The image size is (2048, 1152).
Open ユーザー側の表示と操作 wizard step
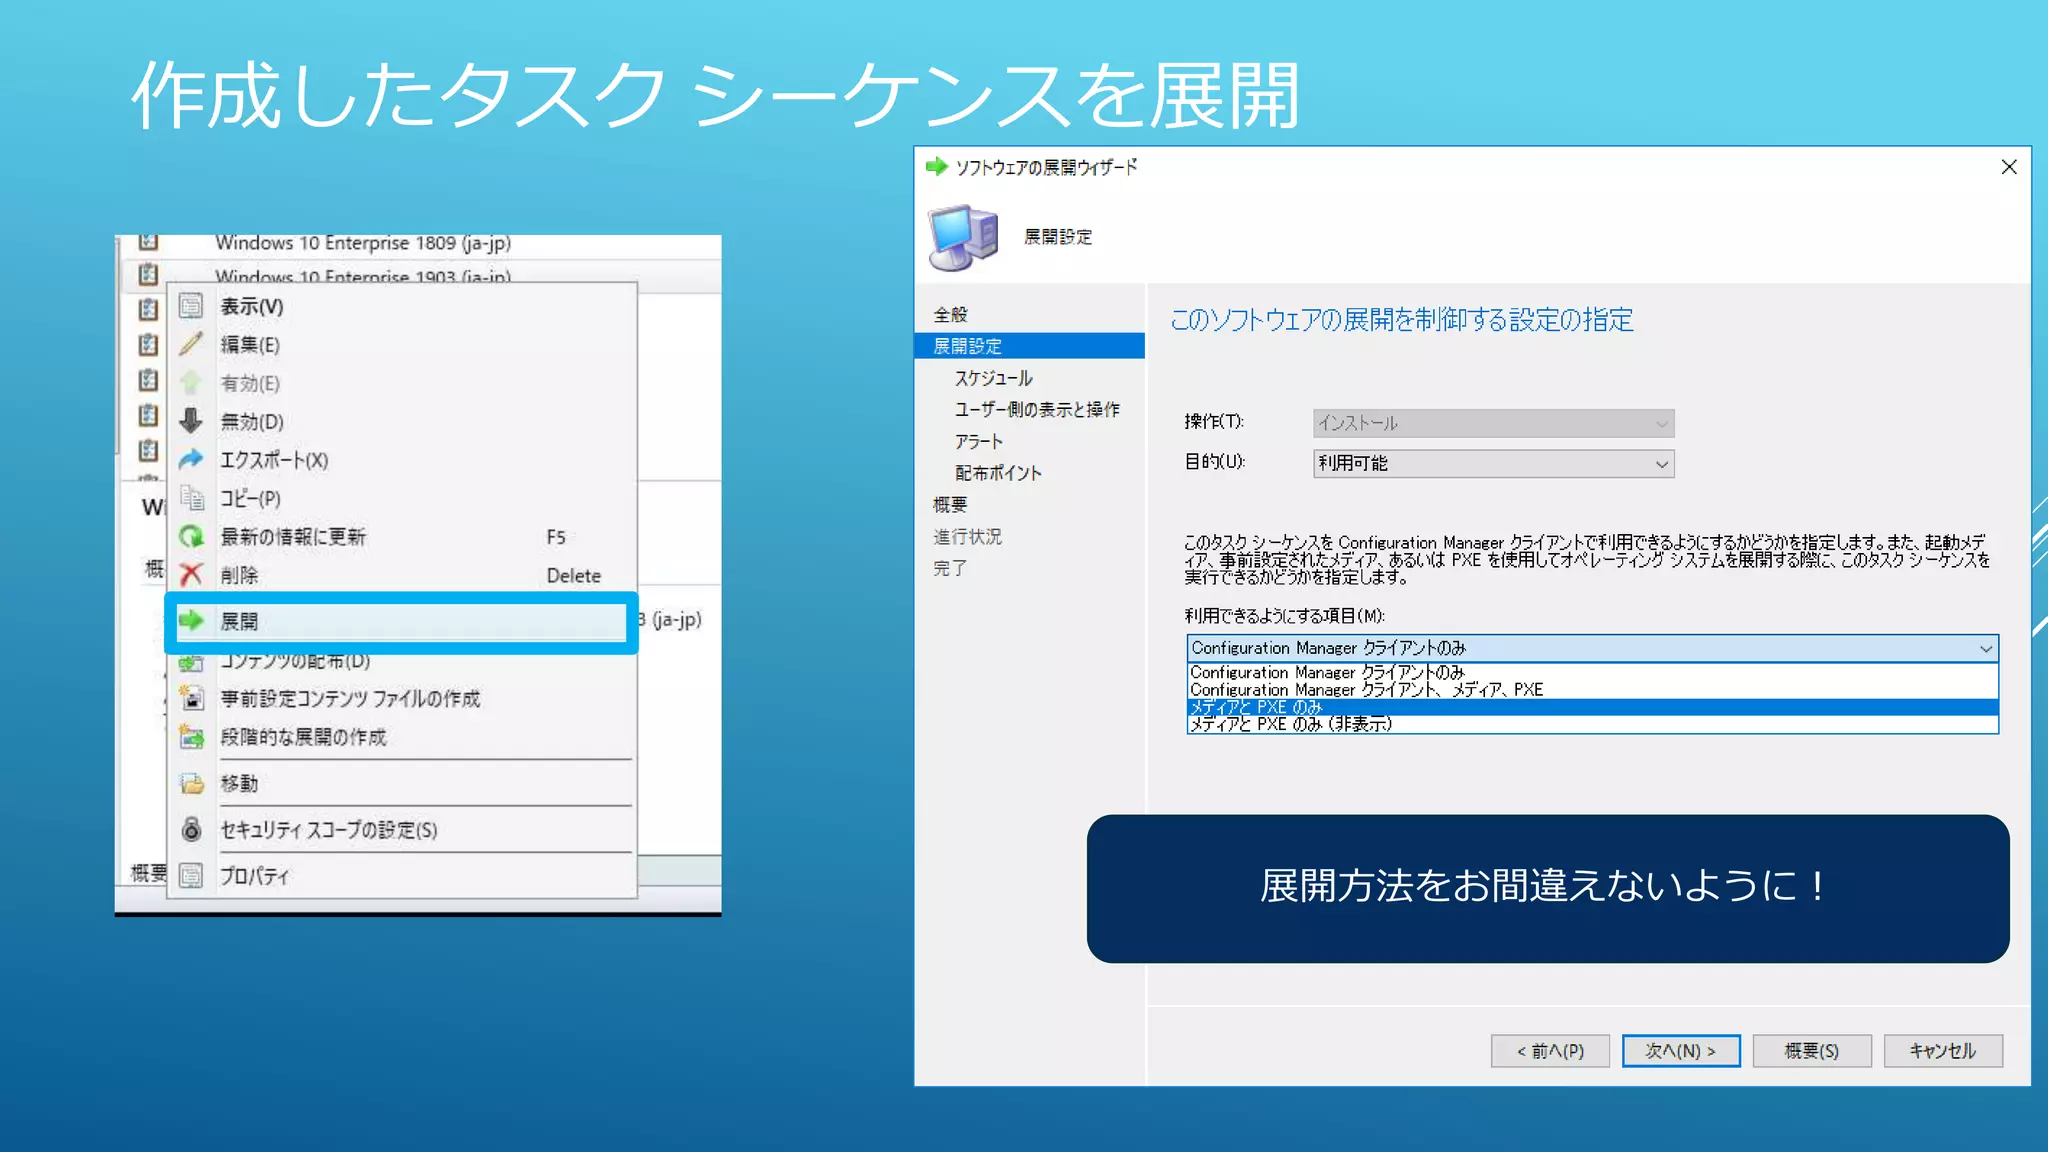point(1037,409)
